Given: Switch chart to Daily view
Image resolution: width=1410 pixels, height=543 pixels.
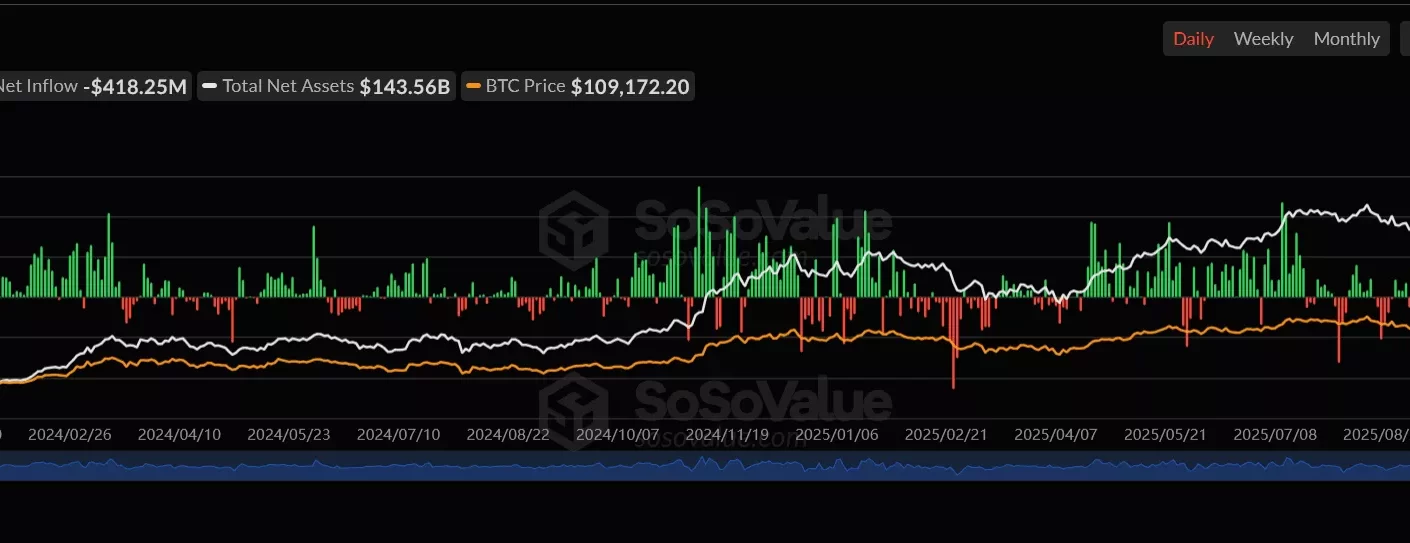Looking at the screenshot, I should pos(1193,39).
